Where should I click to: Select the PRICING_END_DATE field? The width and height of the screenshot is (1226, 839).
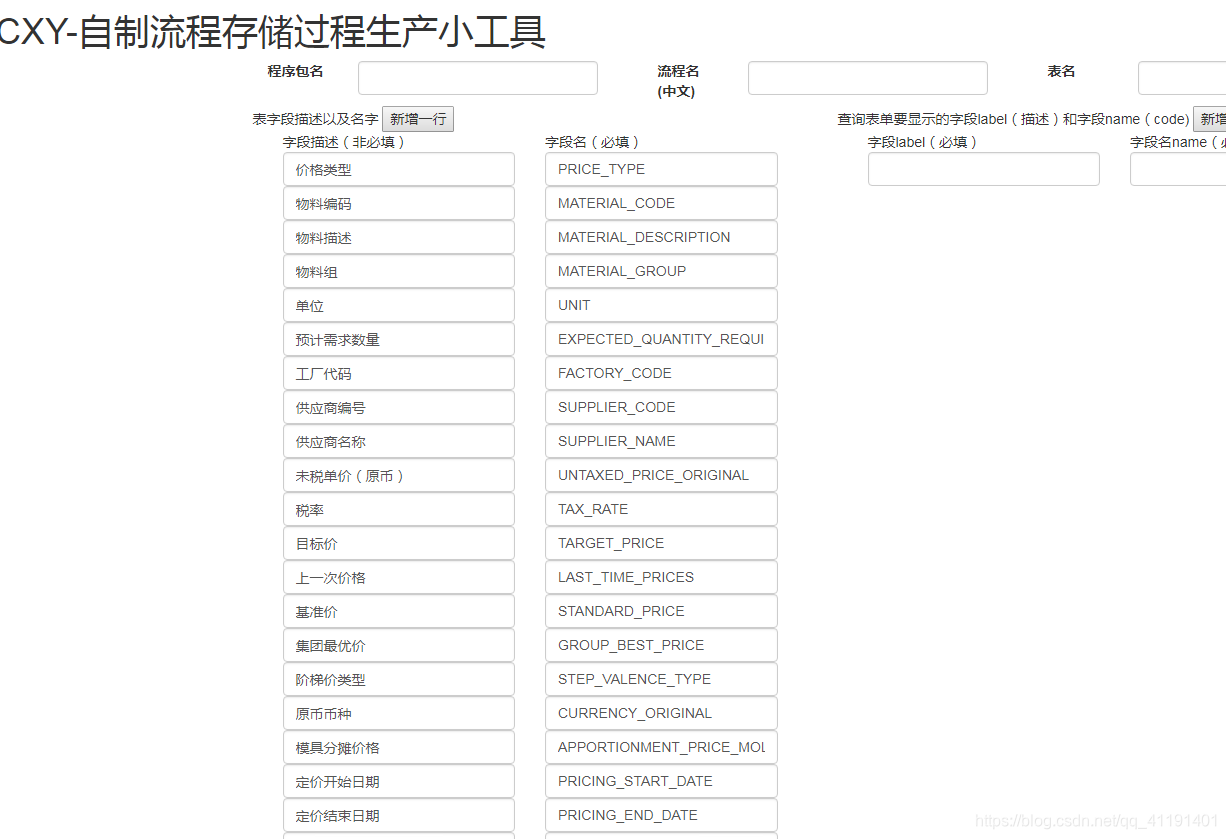(661, 815)
